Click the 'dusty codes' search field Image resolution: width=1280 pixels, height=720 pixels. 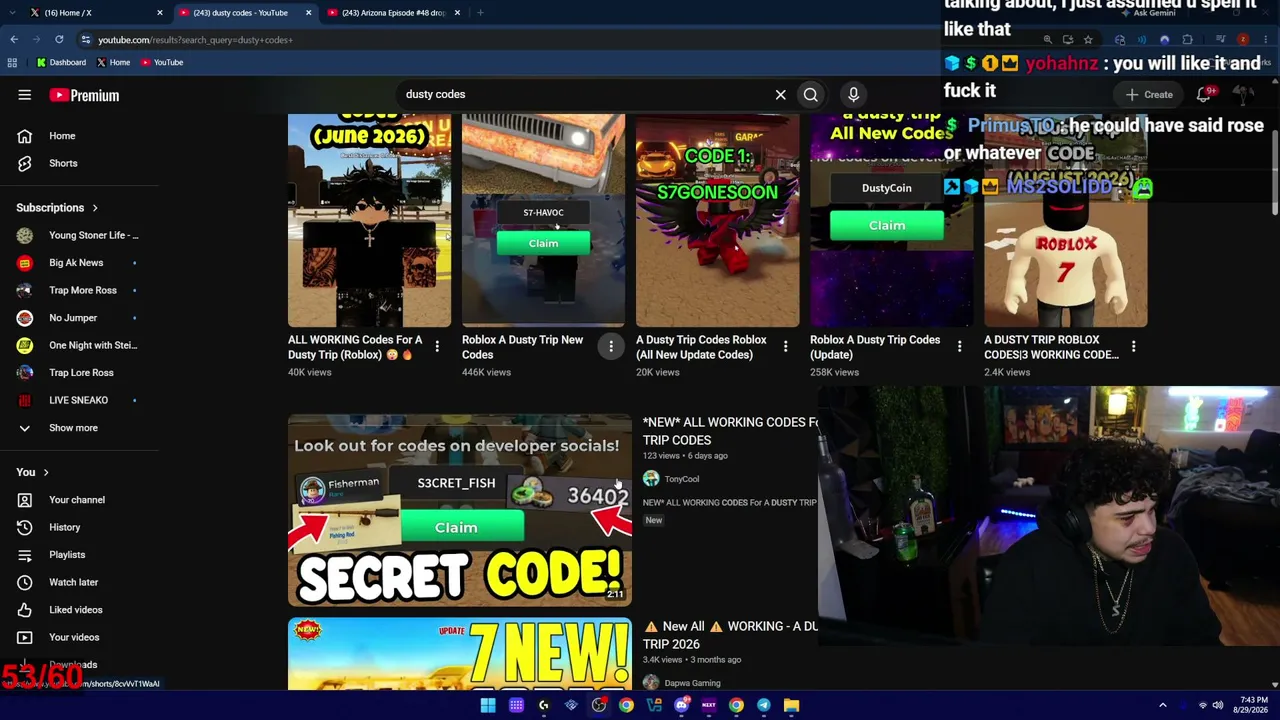(x=583, y=95)
